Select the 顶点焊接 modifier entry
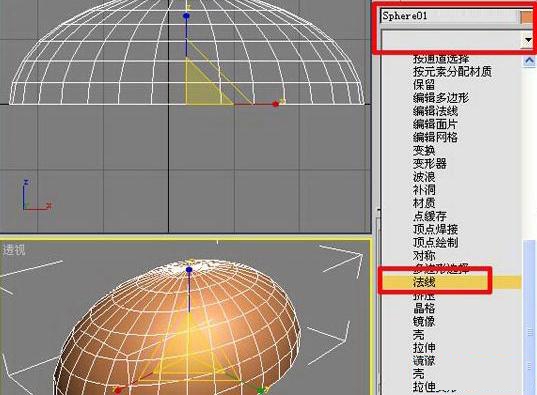Viewport: 537px width, 395px height. 435,229
